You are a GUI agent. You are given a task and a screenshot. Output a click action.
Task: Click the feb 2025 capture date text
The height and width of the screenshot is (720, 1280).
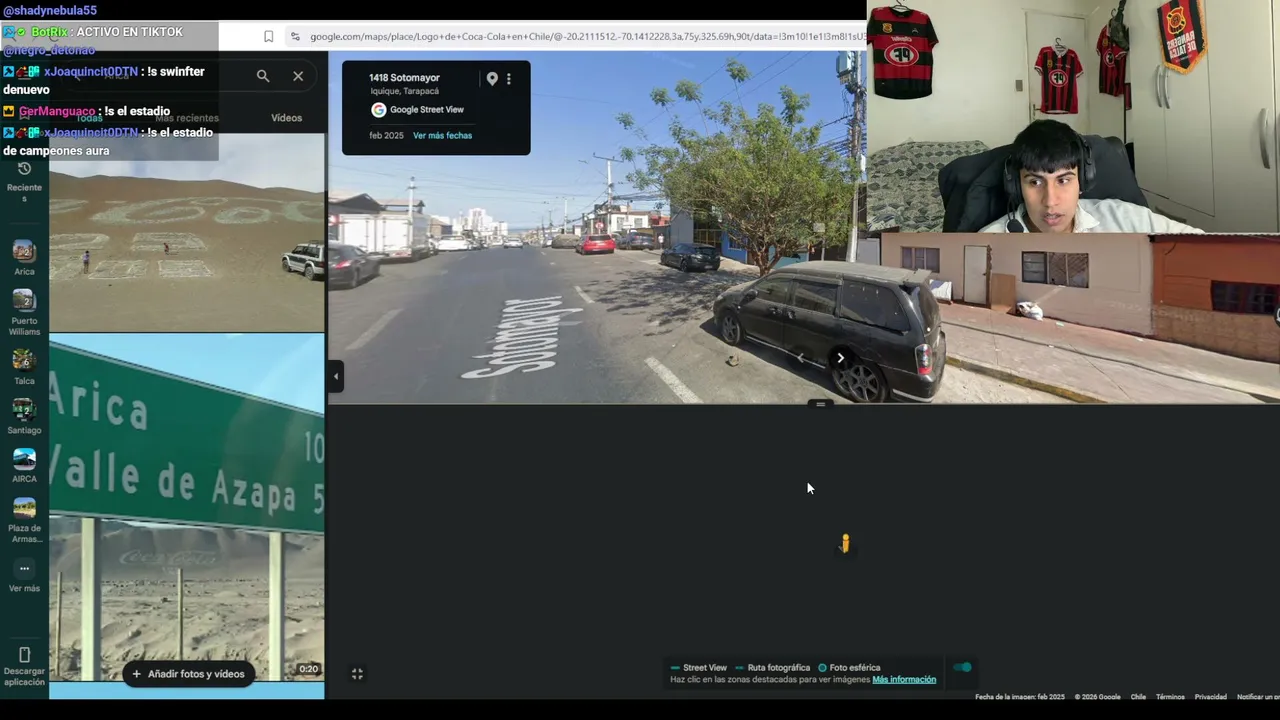[386, 136]
